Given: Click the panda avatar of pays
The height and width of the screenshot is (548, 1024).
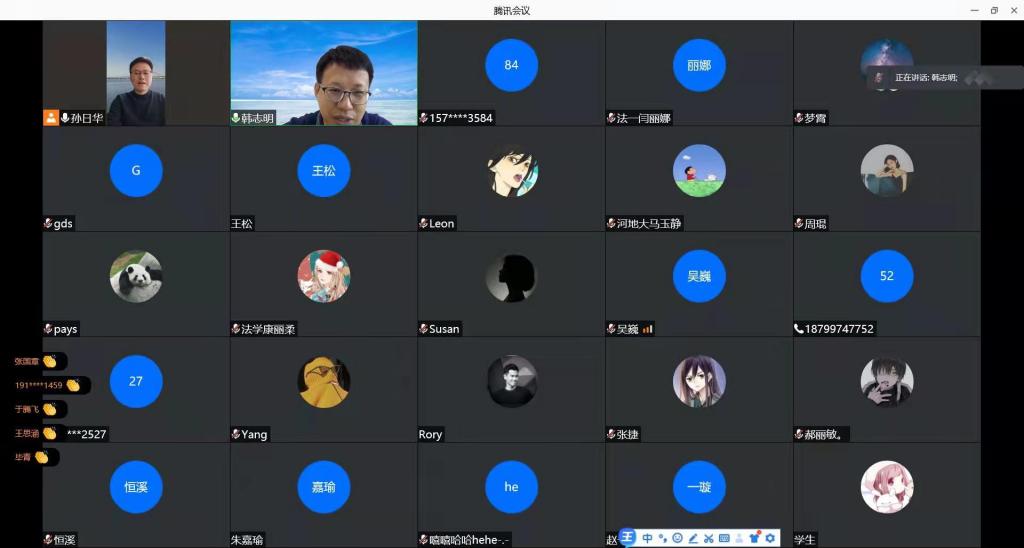Looking at the screenshot, I should click(x=136, y=276).
